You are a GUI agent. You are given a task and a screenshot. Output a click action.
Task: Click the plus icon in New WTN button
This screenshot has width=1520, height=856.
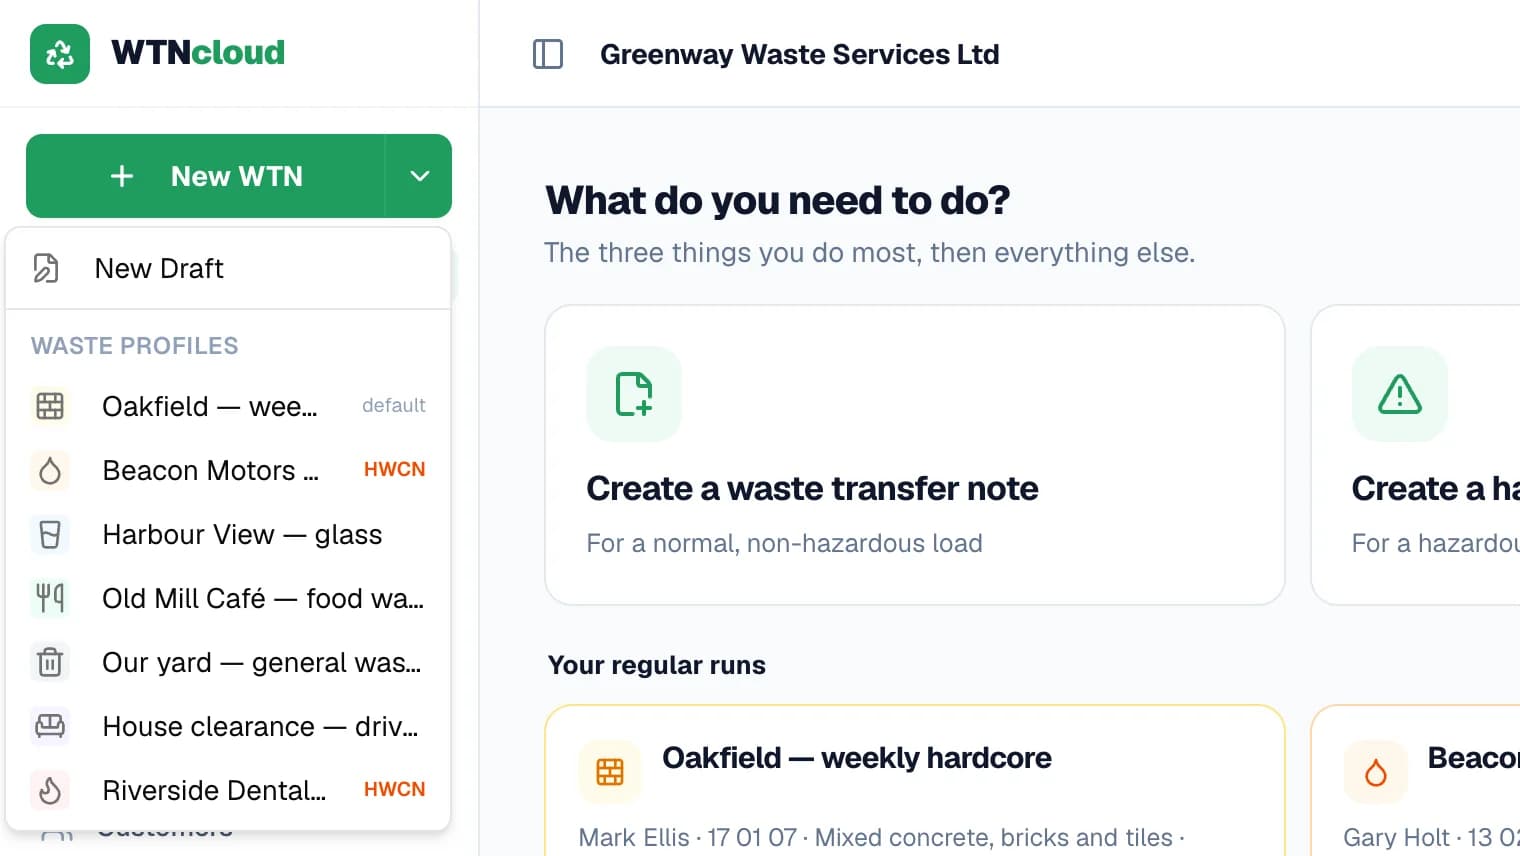(x=122, y=176)
